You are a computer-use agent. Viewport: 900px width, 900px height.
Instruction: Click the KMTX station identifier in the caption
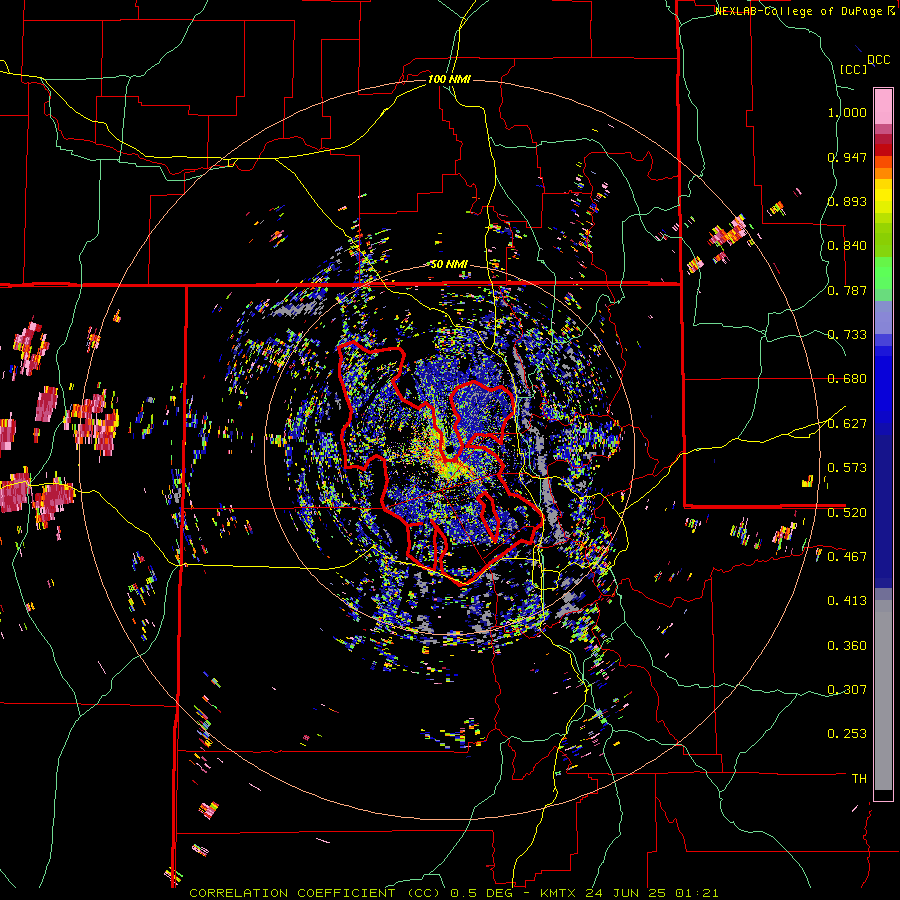pyautogui.click(x=560, y=893)
